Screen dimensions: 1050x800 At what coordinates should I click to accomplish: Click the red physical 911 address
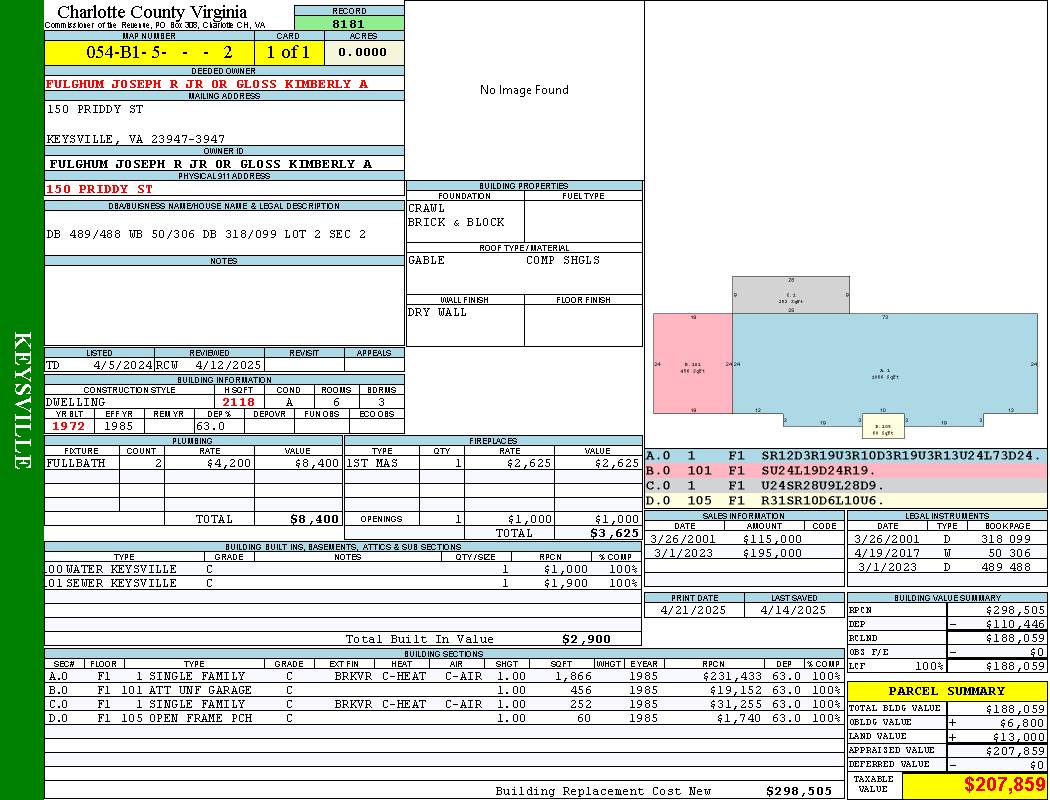point(99,189)
